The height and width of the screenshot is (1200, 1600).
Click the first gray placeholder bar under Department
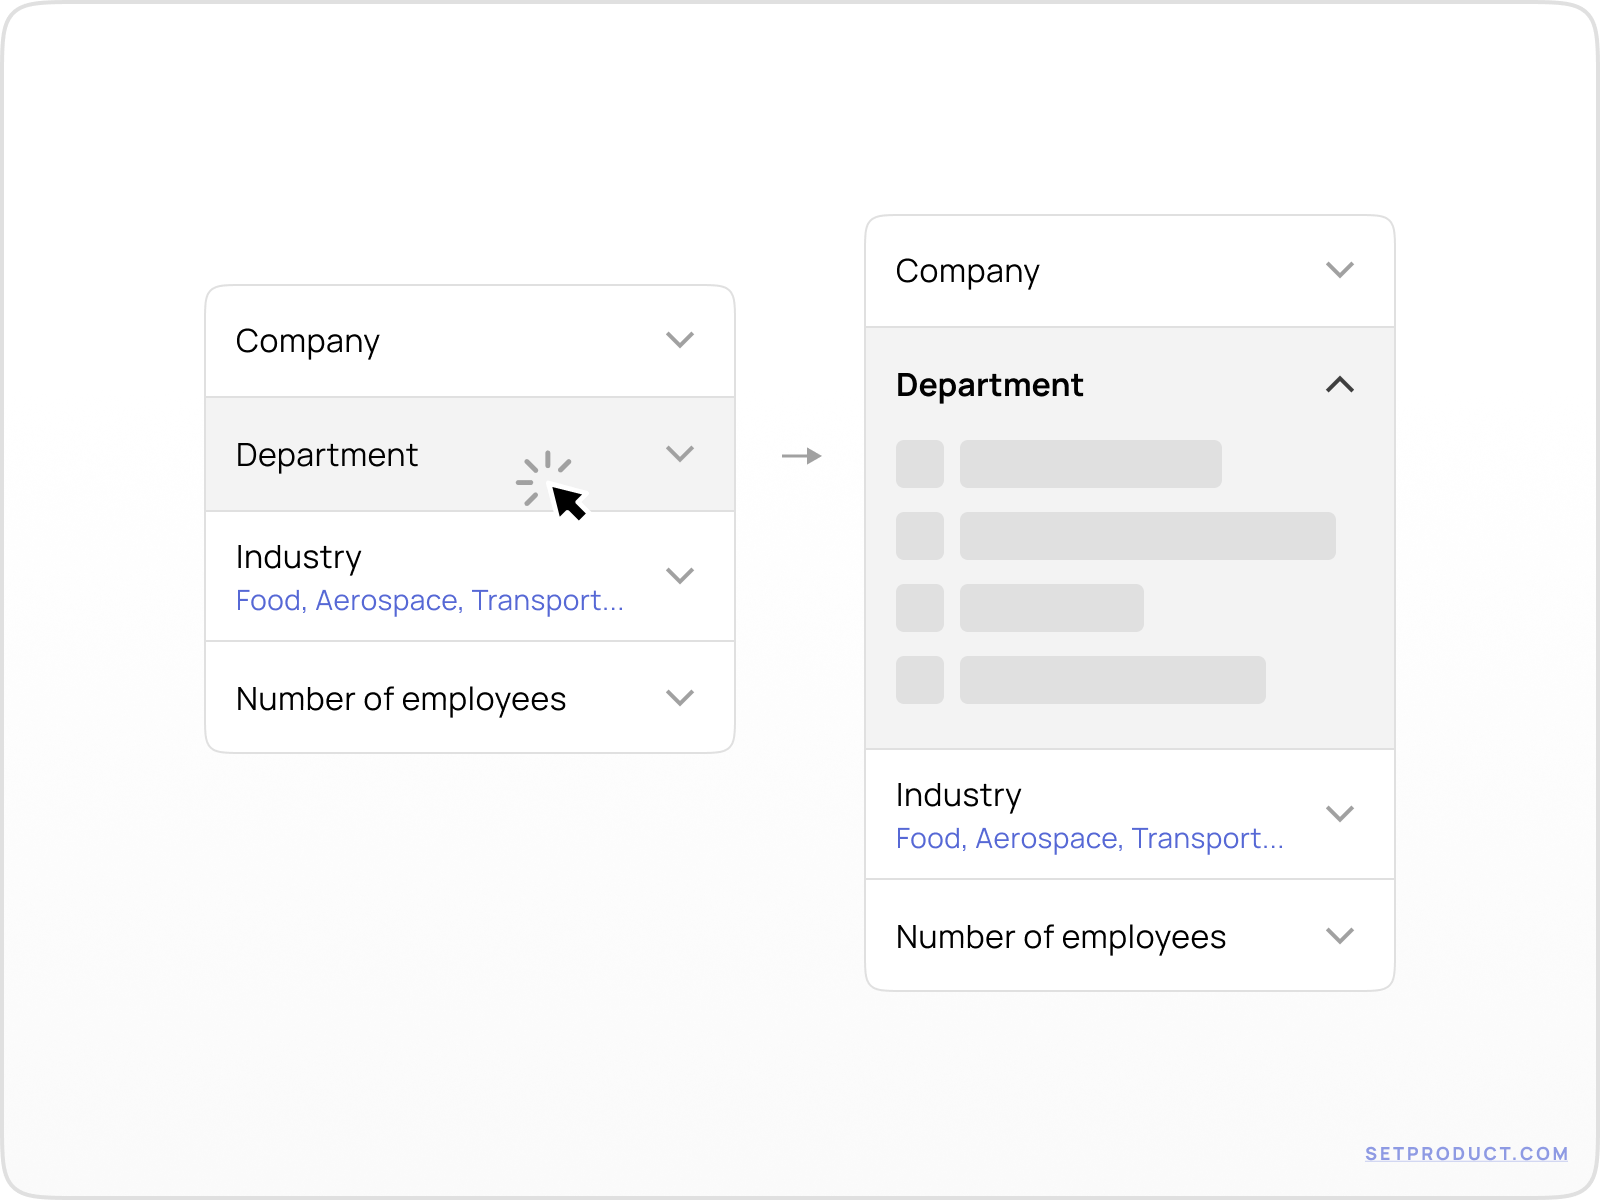(1090, 464)
